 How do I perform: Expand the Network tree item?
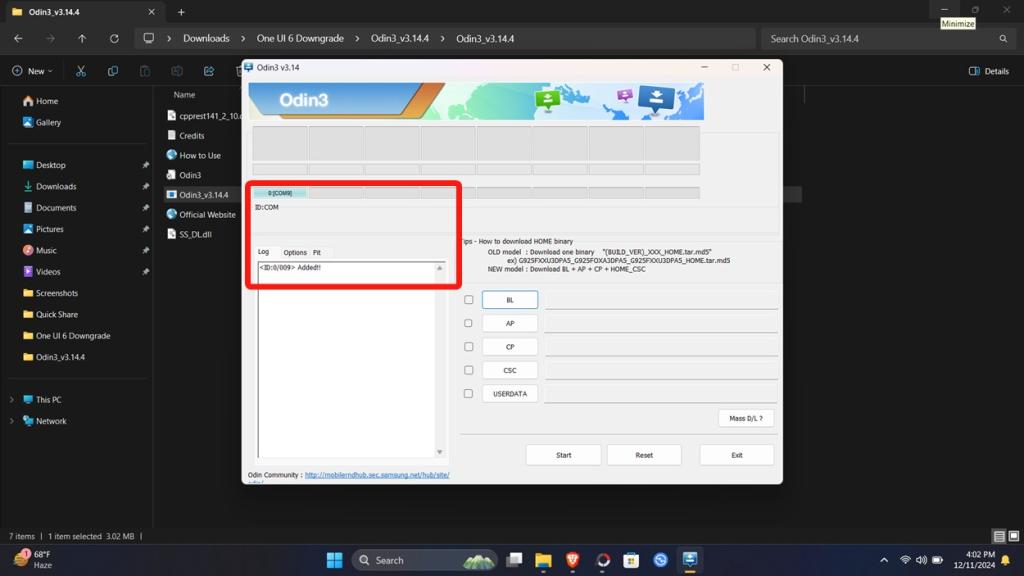pos(11,421)
